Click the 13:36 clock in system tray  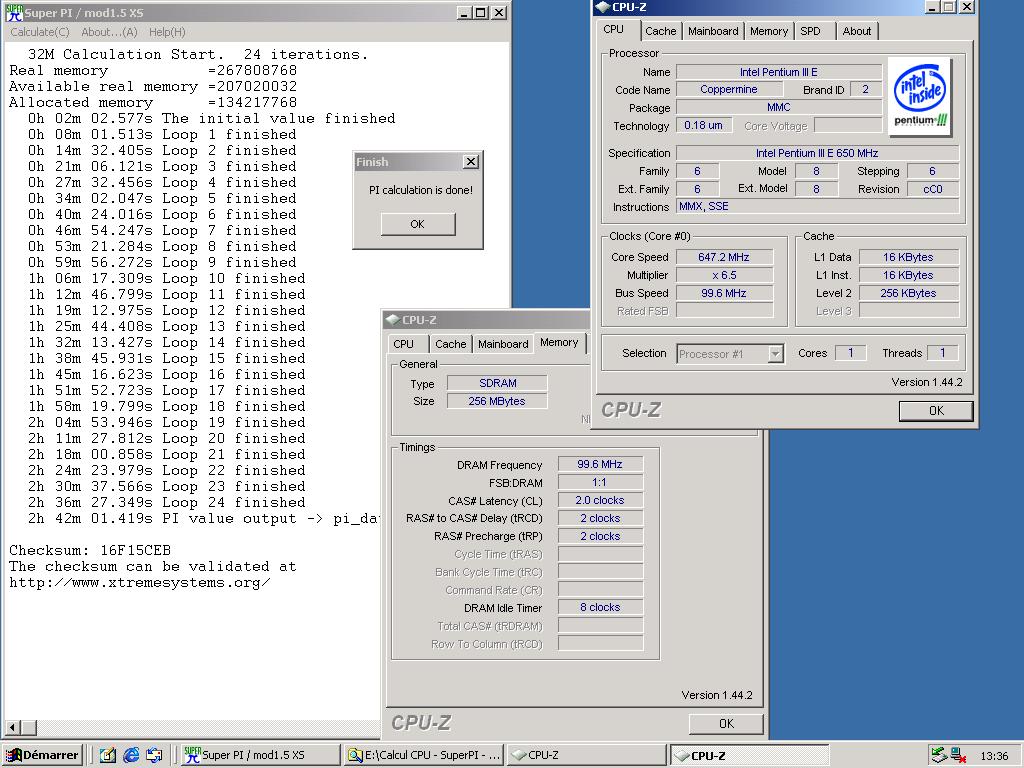click(994, 756)
